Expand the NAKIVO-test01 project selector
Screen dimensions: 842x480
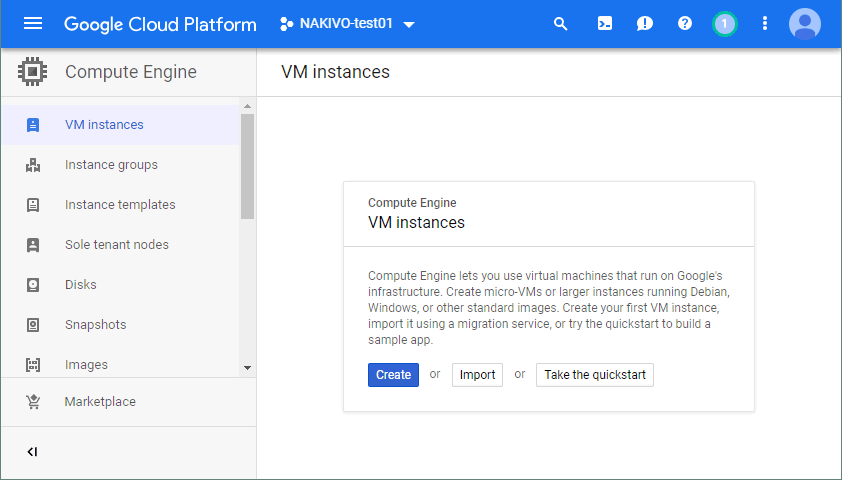[347, 24]
